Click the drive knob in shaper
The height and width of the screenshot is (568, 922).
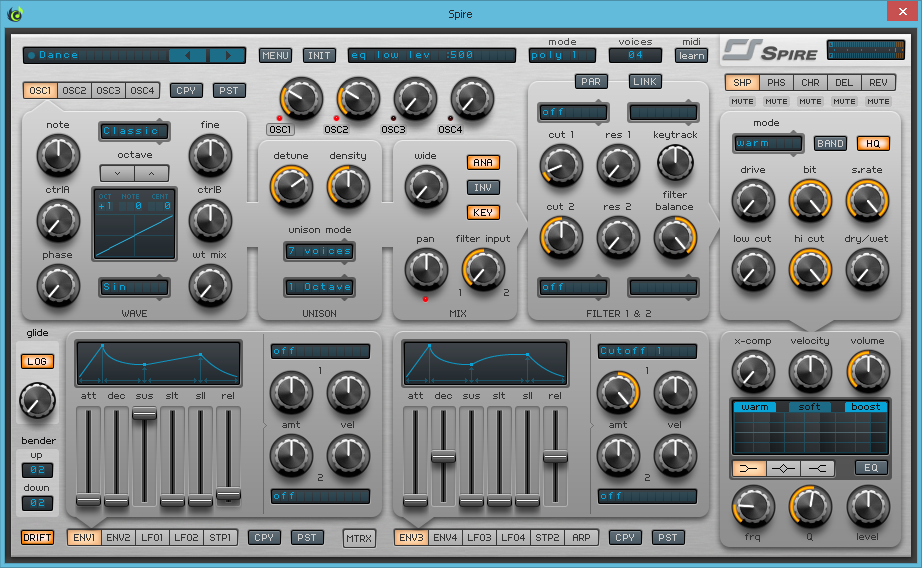(753, 201)
